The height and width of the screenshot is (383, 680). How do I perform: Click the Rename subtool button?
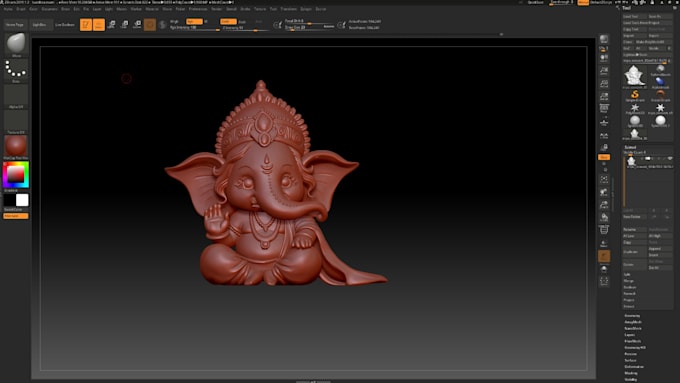[x=634, y=229]
